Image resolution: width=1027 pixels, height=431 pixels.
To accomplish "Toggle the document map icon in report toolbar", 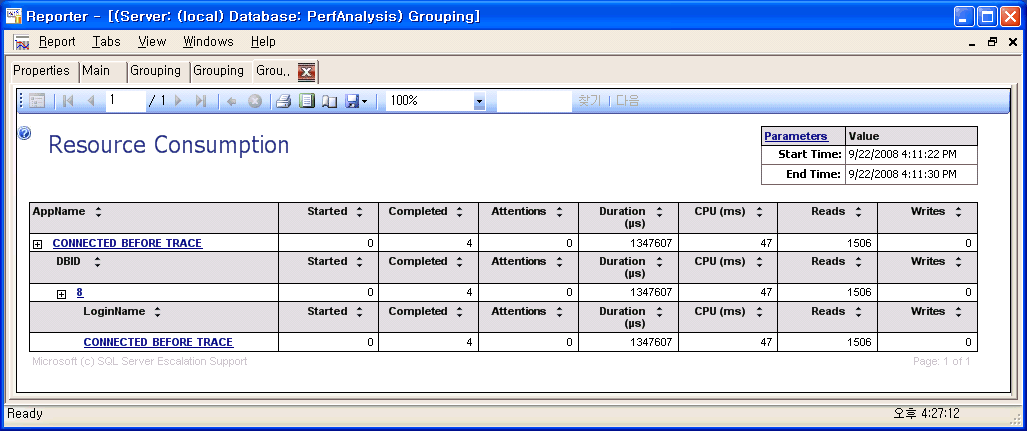I will click(x=37, y=101).
